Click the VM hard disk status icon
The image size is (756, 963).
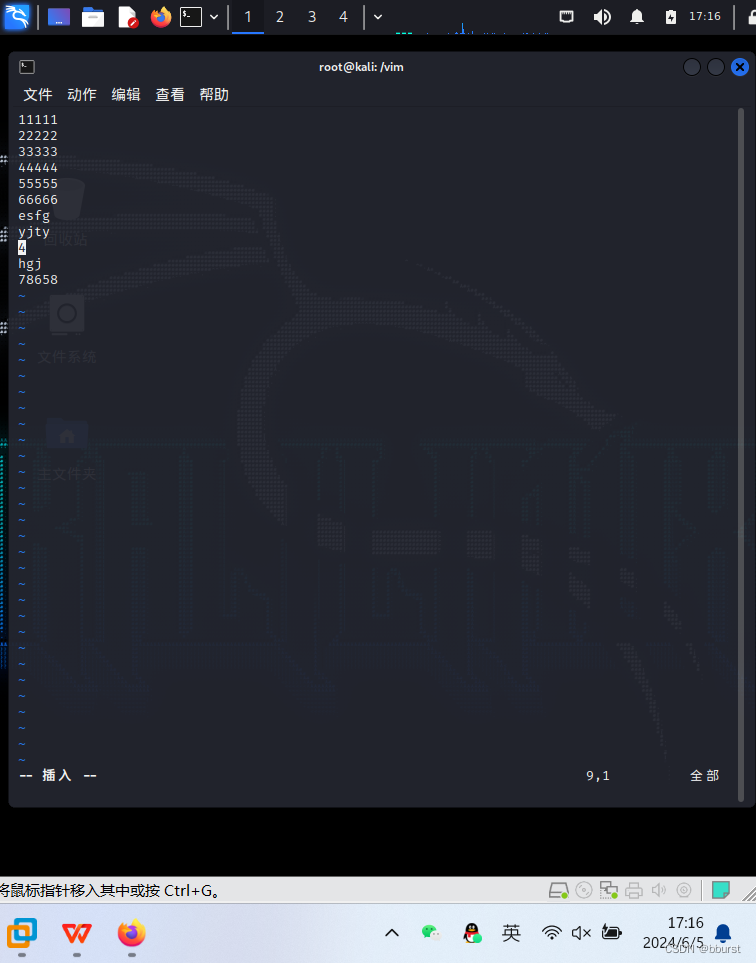coord(558,890)
